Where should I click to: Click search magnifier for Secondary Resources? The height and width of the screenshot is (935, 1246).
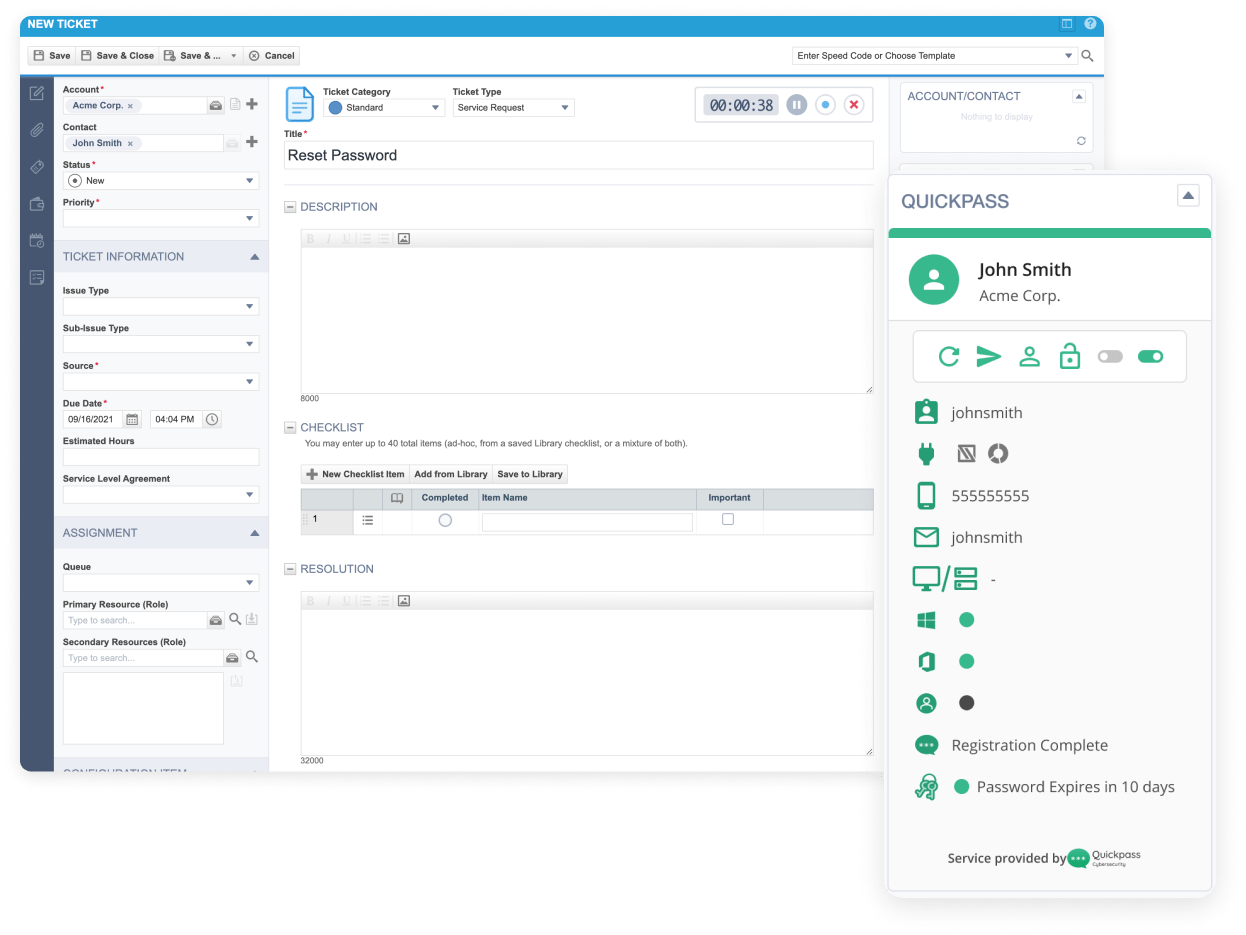[x=252, y=657]
